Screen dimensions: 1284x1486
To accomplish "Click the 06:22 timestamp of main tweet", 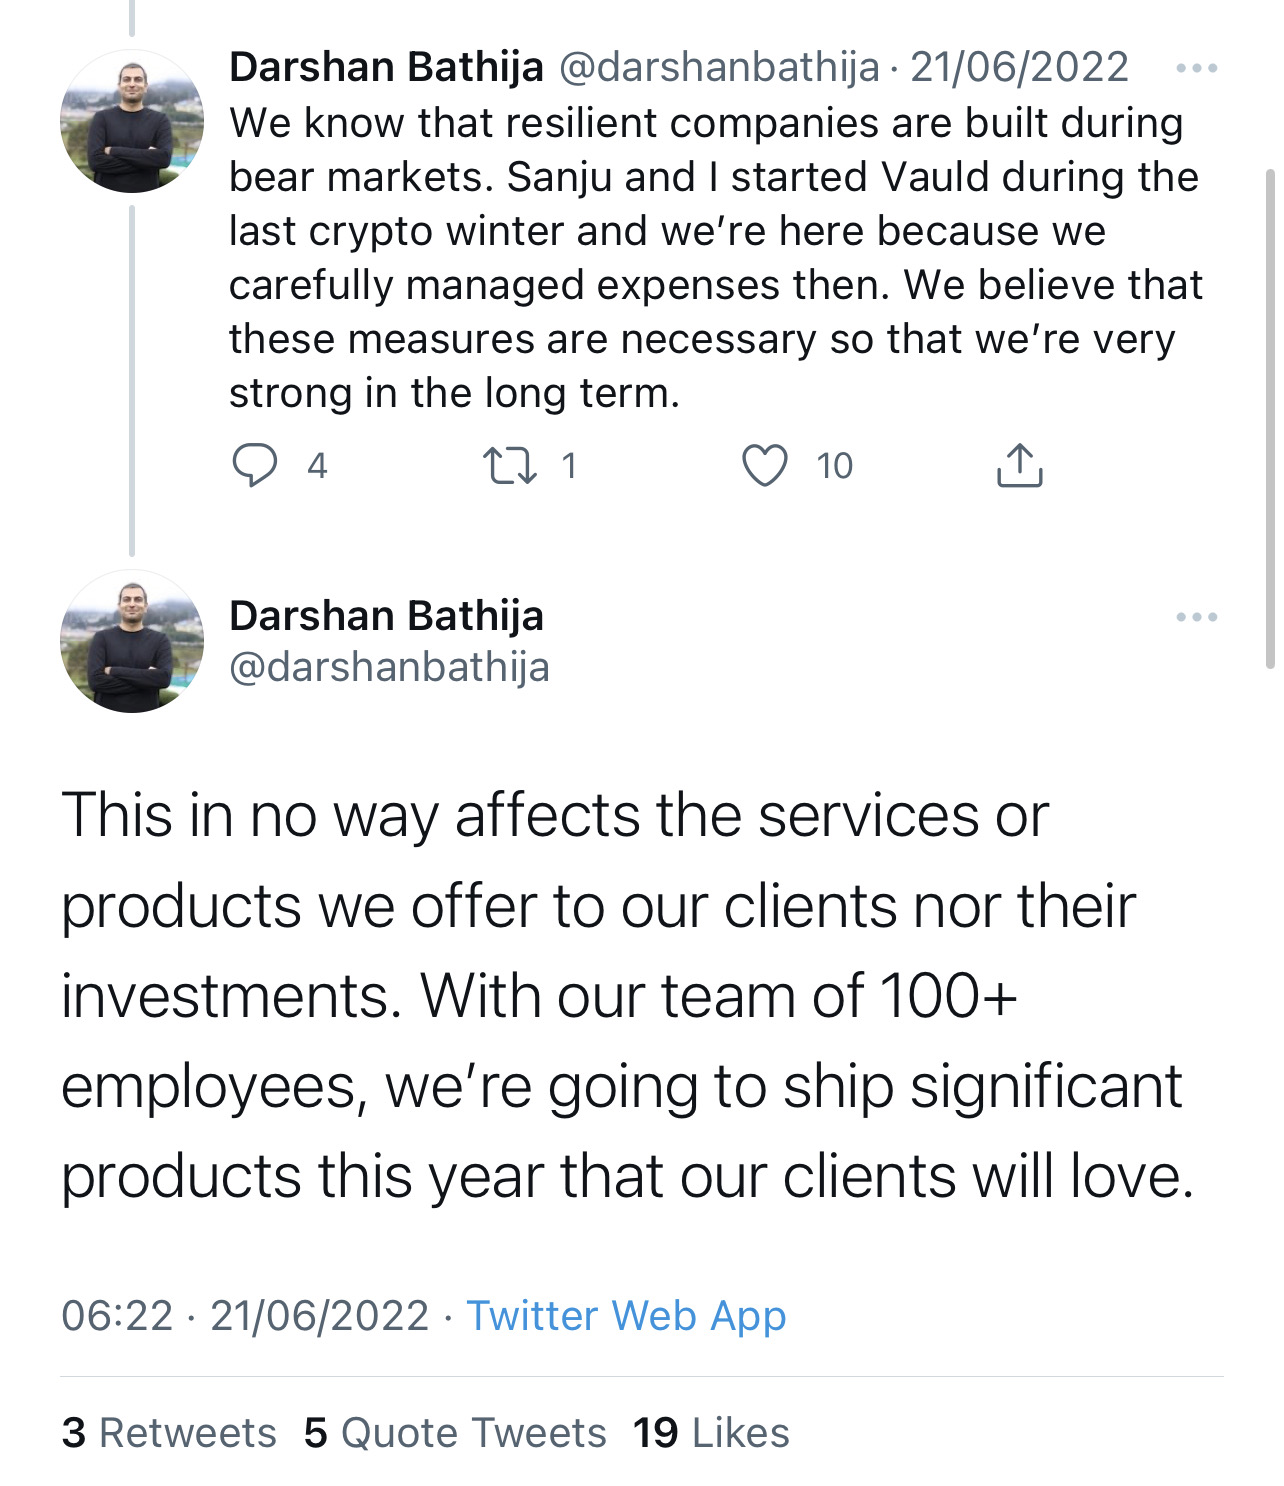I will [x=117, y=1316].
